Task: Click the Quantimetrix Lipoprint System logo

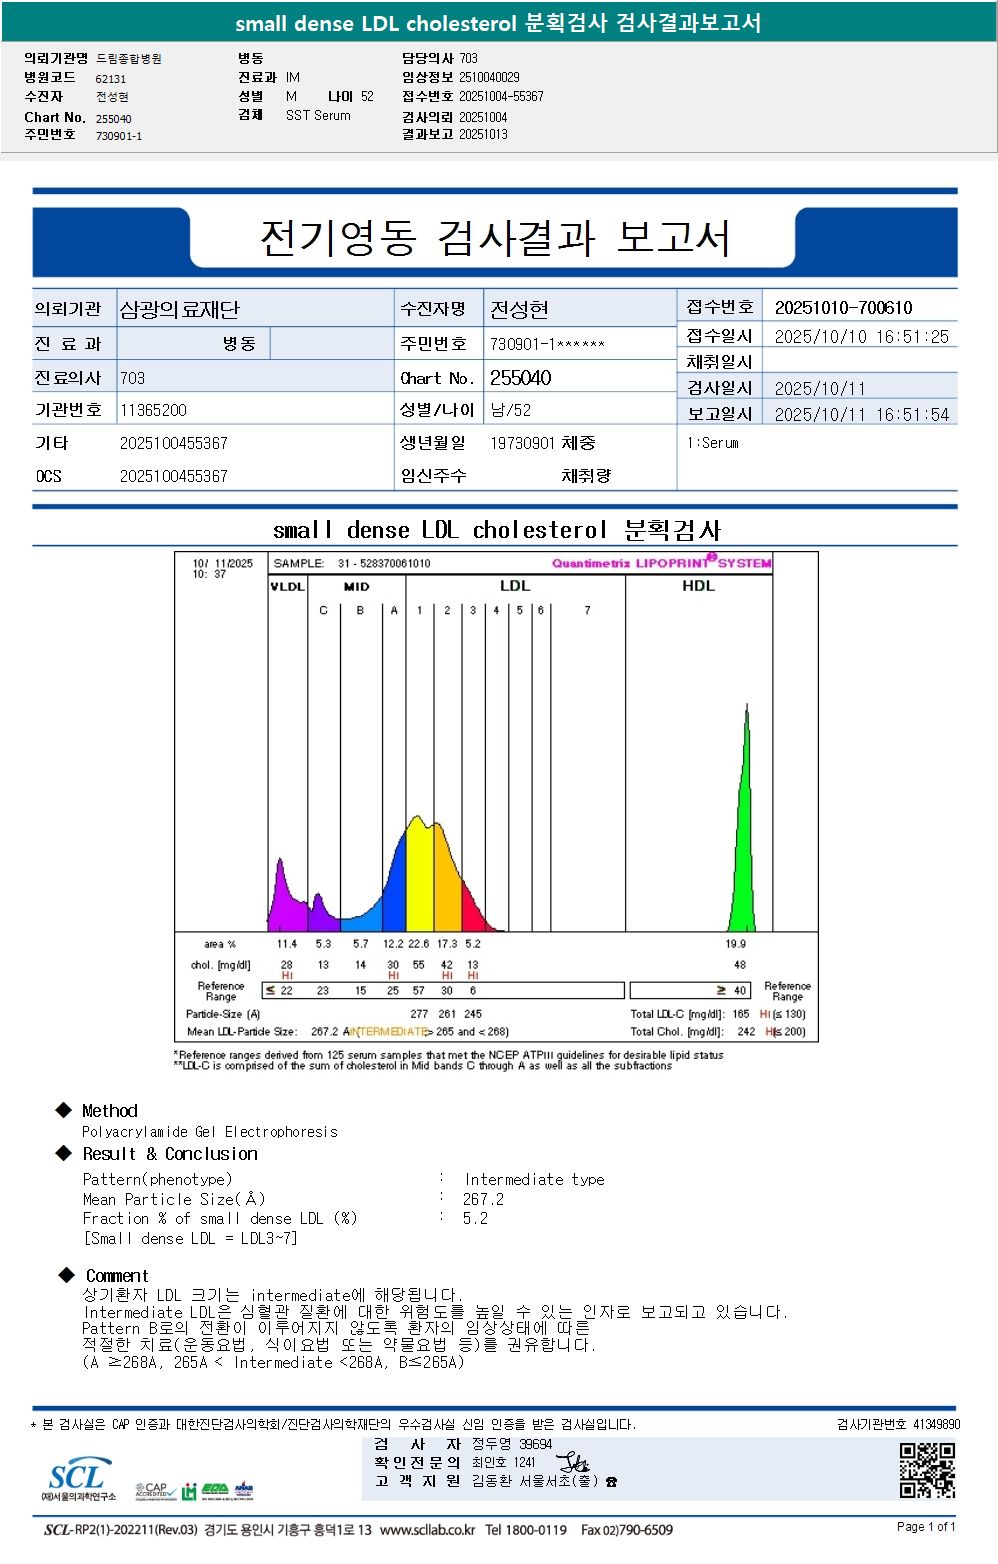Action: [661, 563]
